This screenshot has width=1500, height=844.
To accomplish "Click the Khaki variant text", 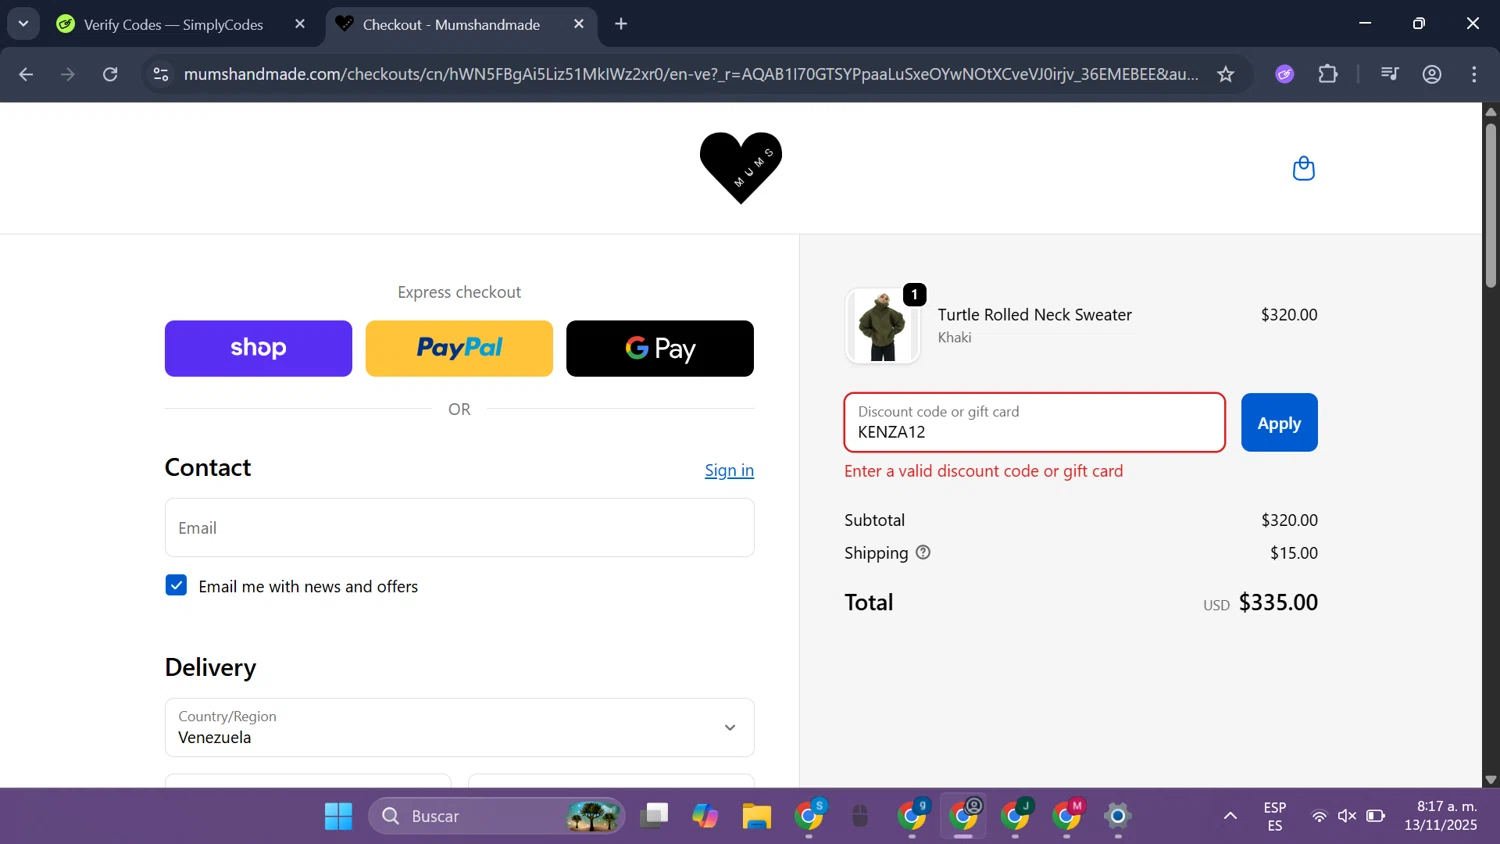I will [954, 337].
